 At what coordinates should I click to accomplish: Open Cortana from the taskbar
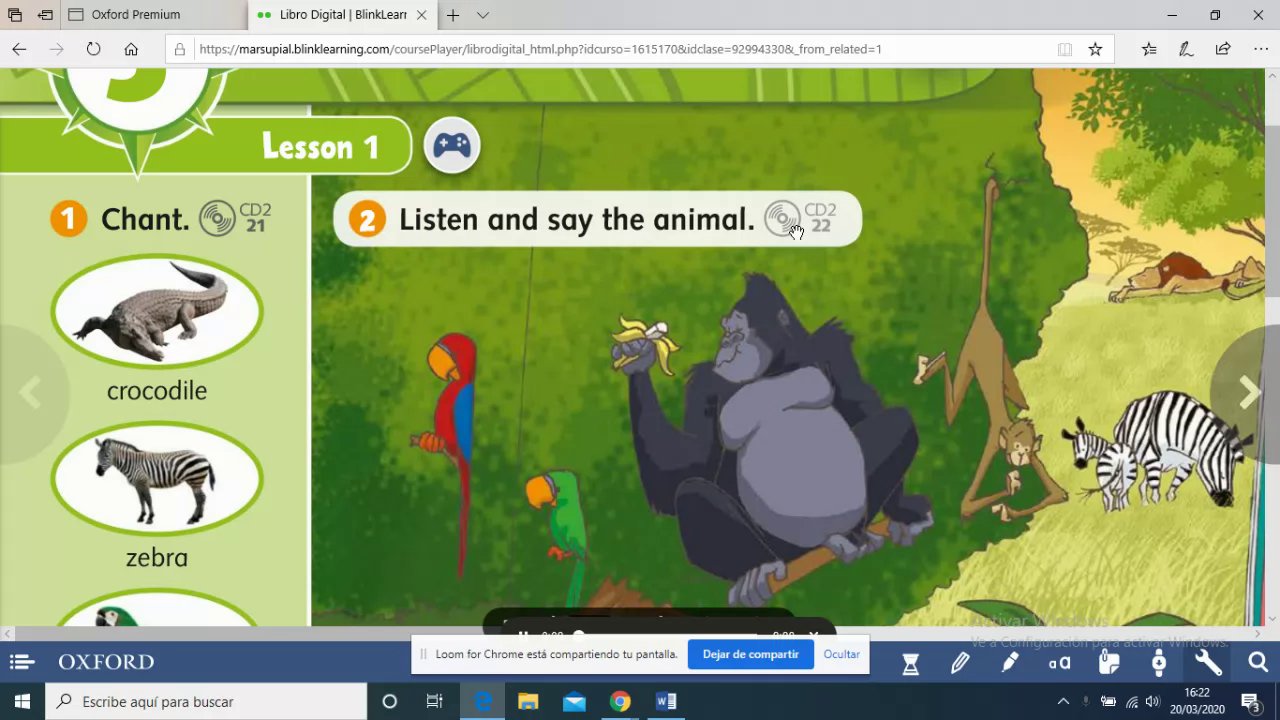[390, 702]
